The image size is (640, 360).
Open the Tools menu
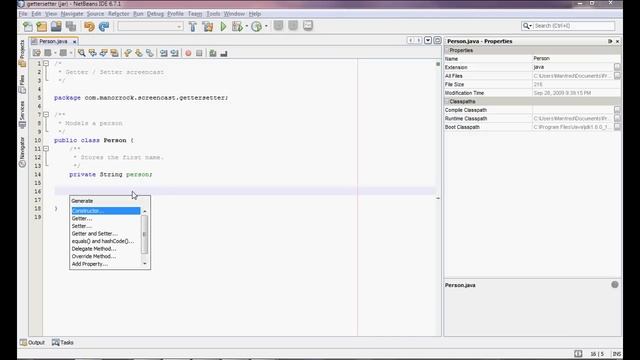click(213, 13)
